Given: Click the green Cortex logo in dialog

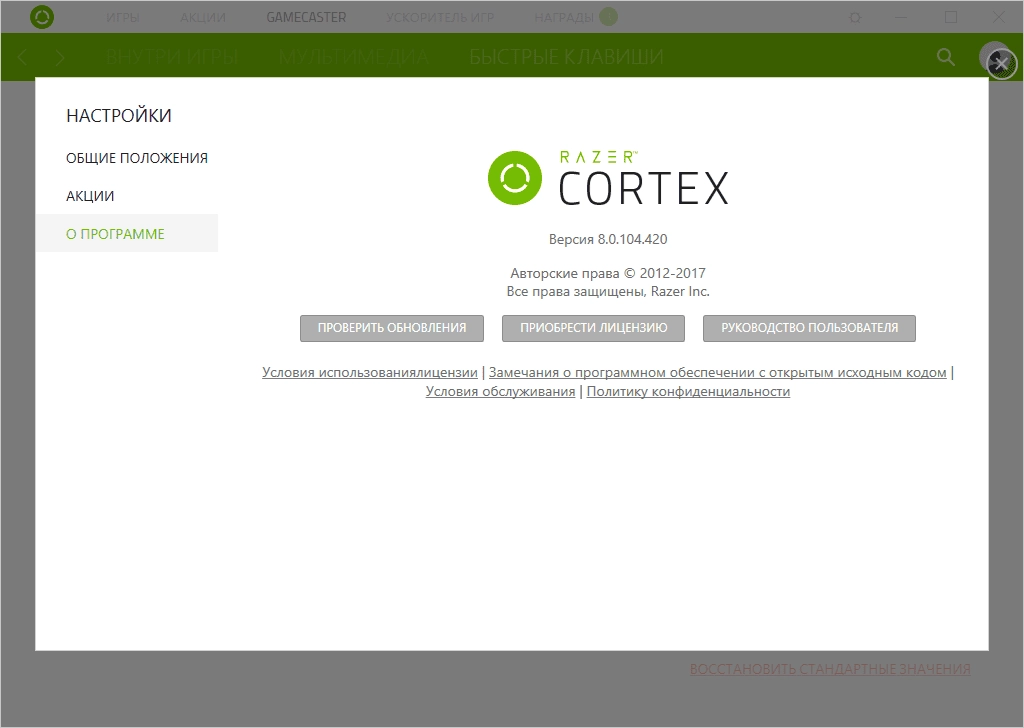Looking at the screenshot, I should 515,178.
